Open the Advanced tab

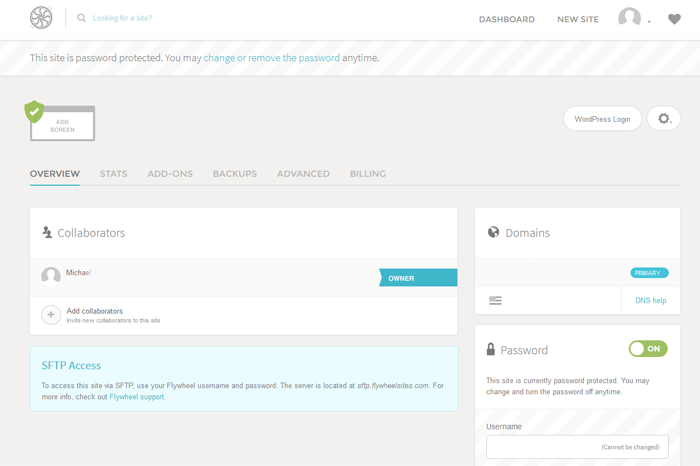click(303, 174)
